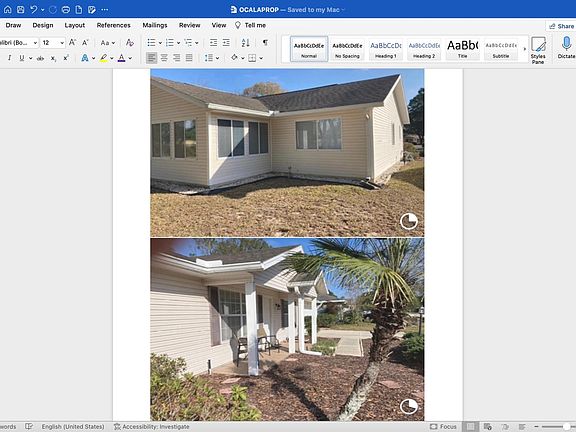Screen dimensions: 576x432
Task: Toggle underline formatting
Action: tap(22, 58)
